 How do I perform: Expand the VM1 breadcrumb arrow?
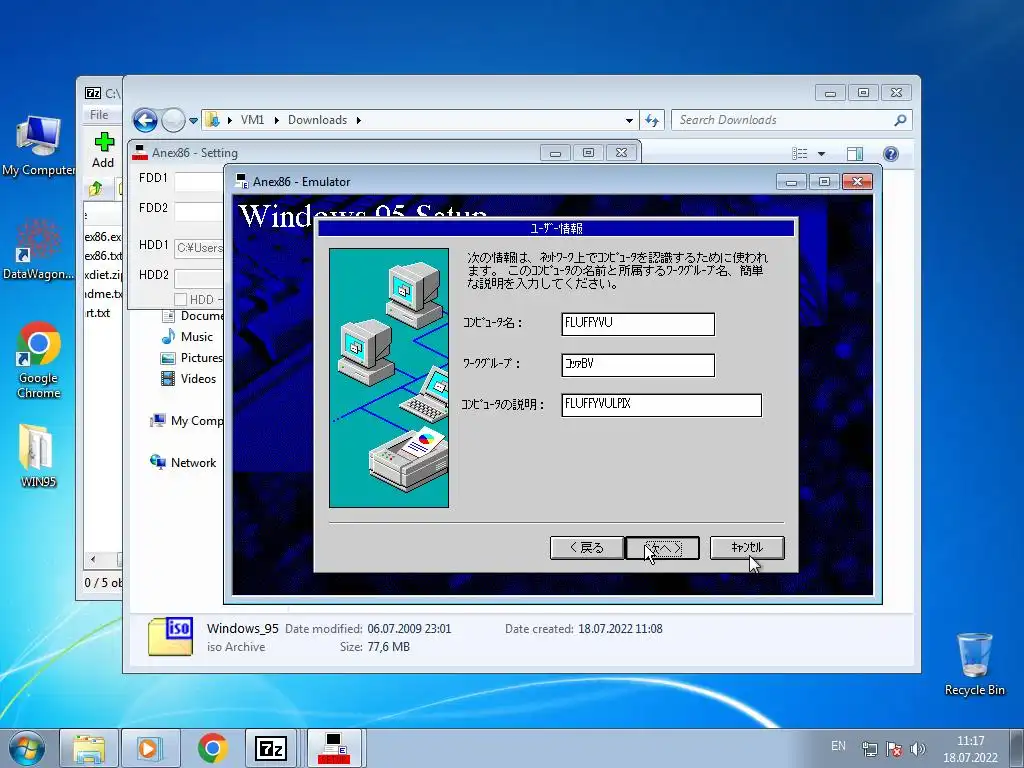pyautogui.click(x=276, y=120)
